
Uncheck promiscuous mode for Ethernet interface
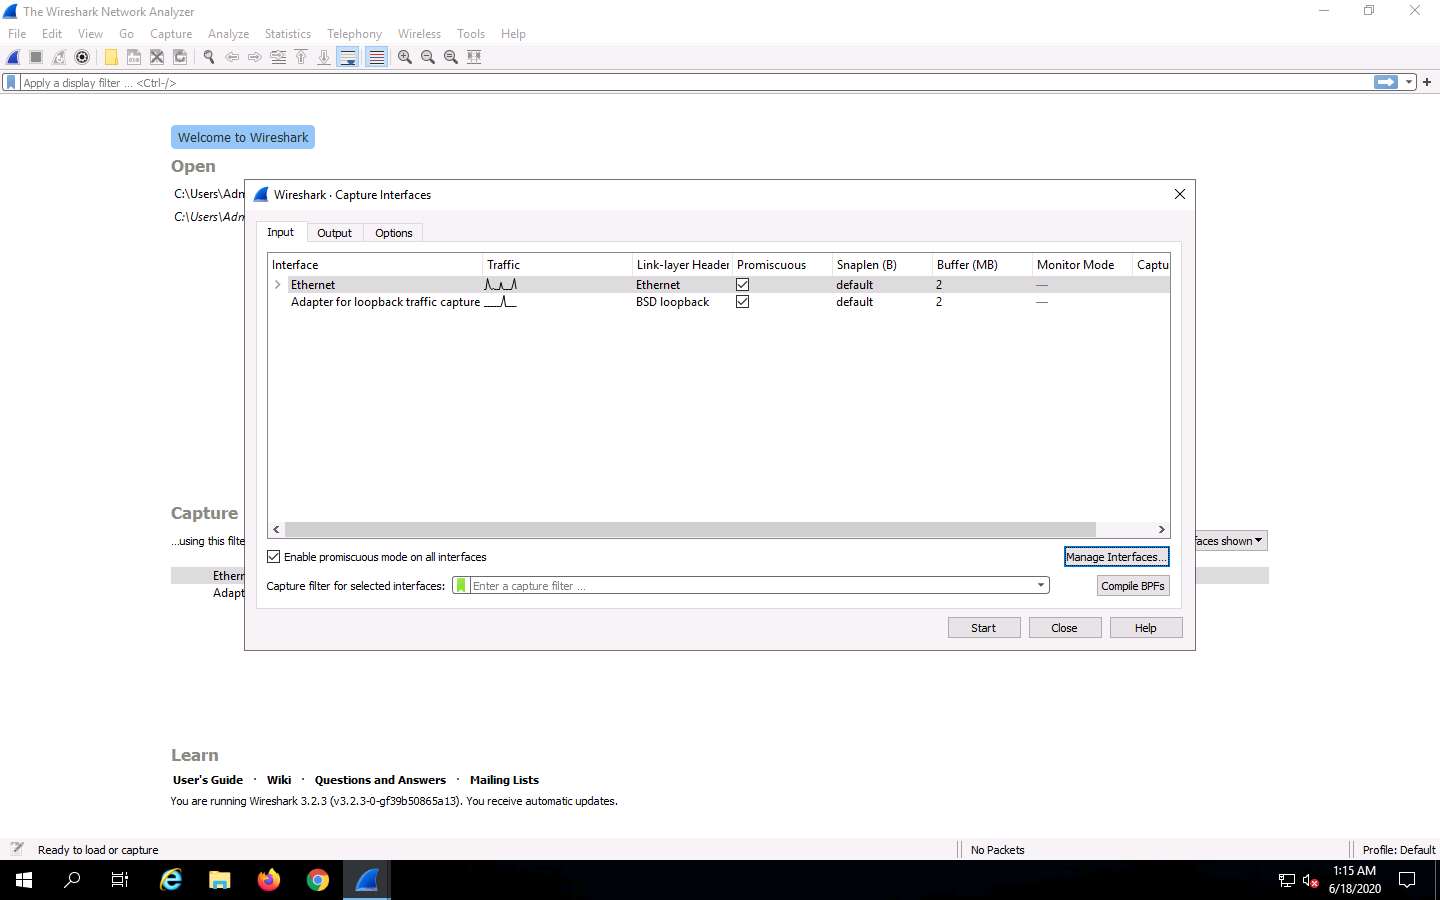click(742, 285)
